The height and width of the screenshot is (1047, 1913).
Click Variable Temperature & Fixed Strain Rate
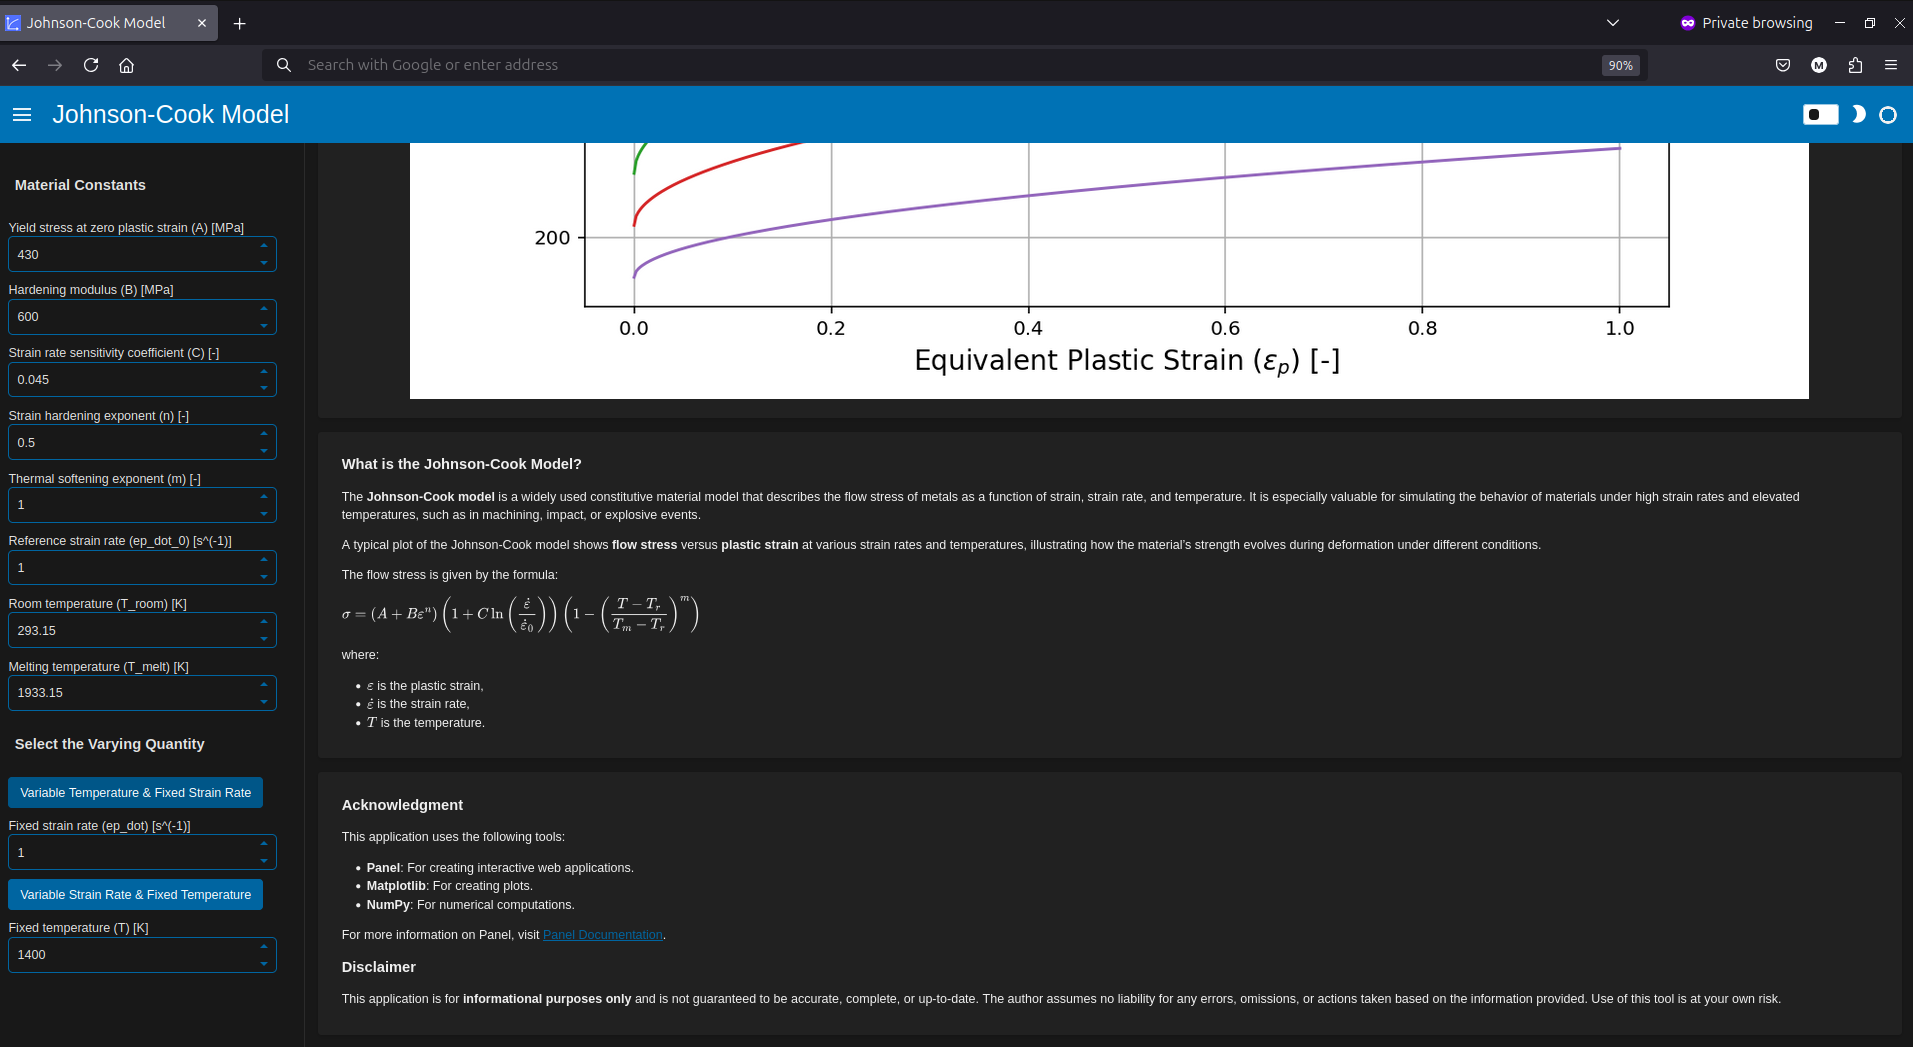coord(135,793)
